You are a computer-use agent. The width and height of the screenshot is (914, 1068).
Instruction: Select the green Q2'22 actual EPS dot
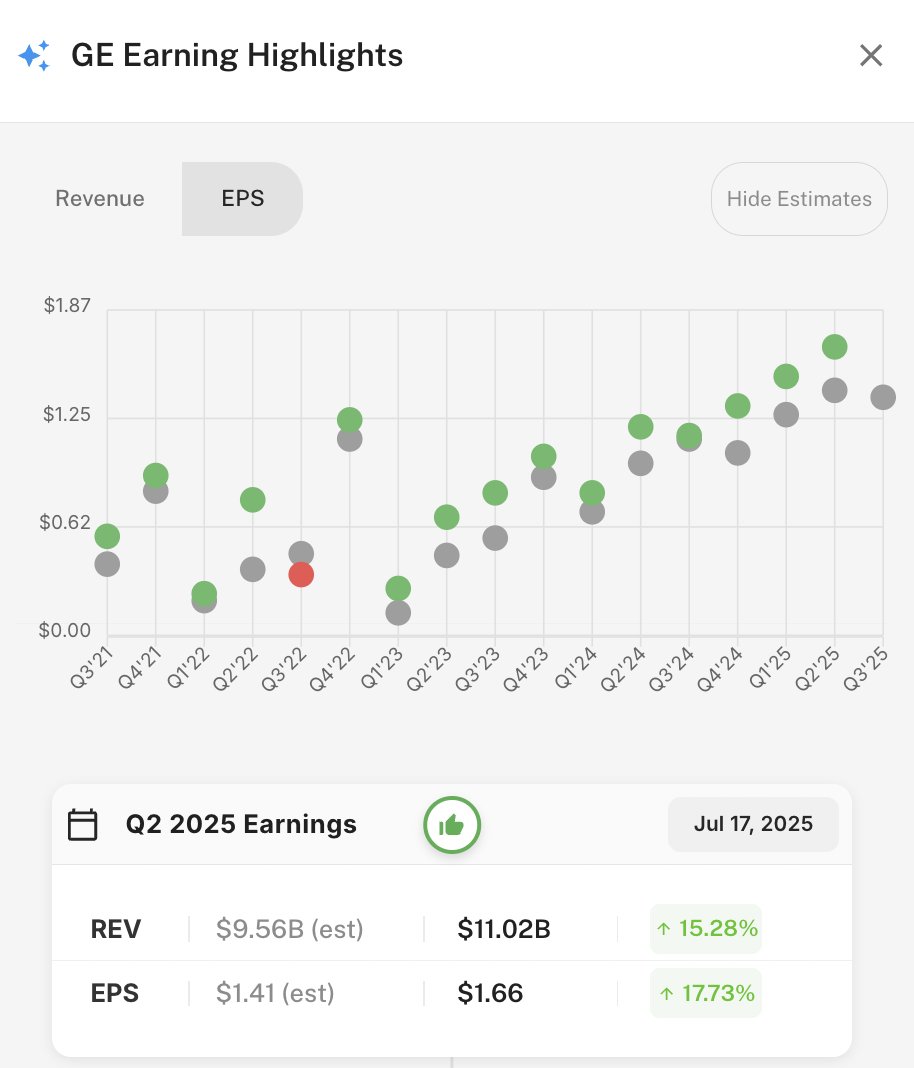(x=253, y=500)
